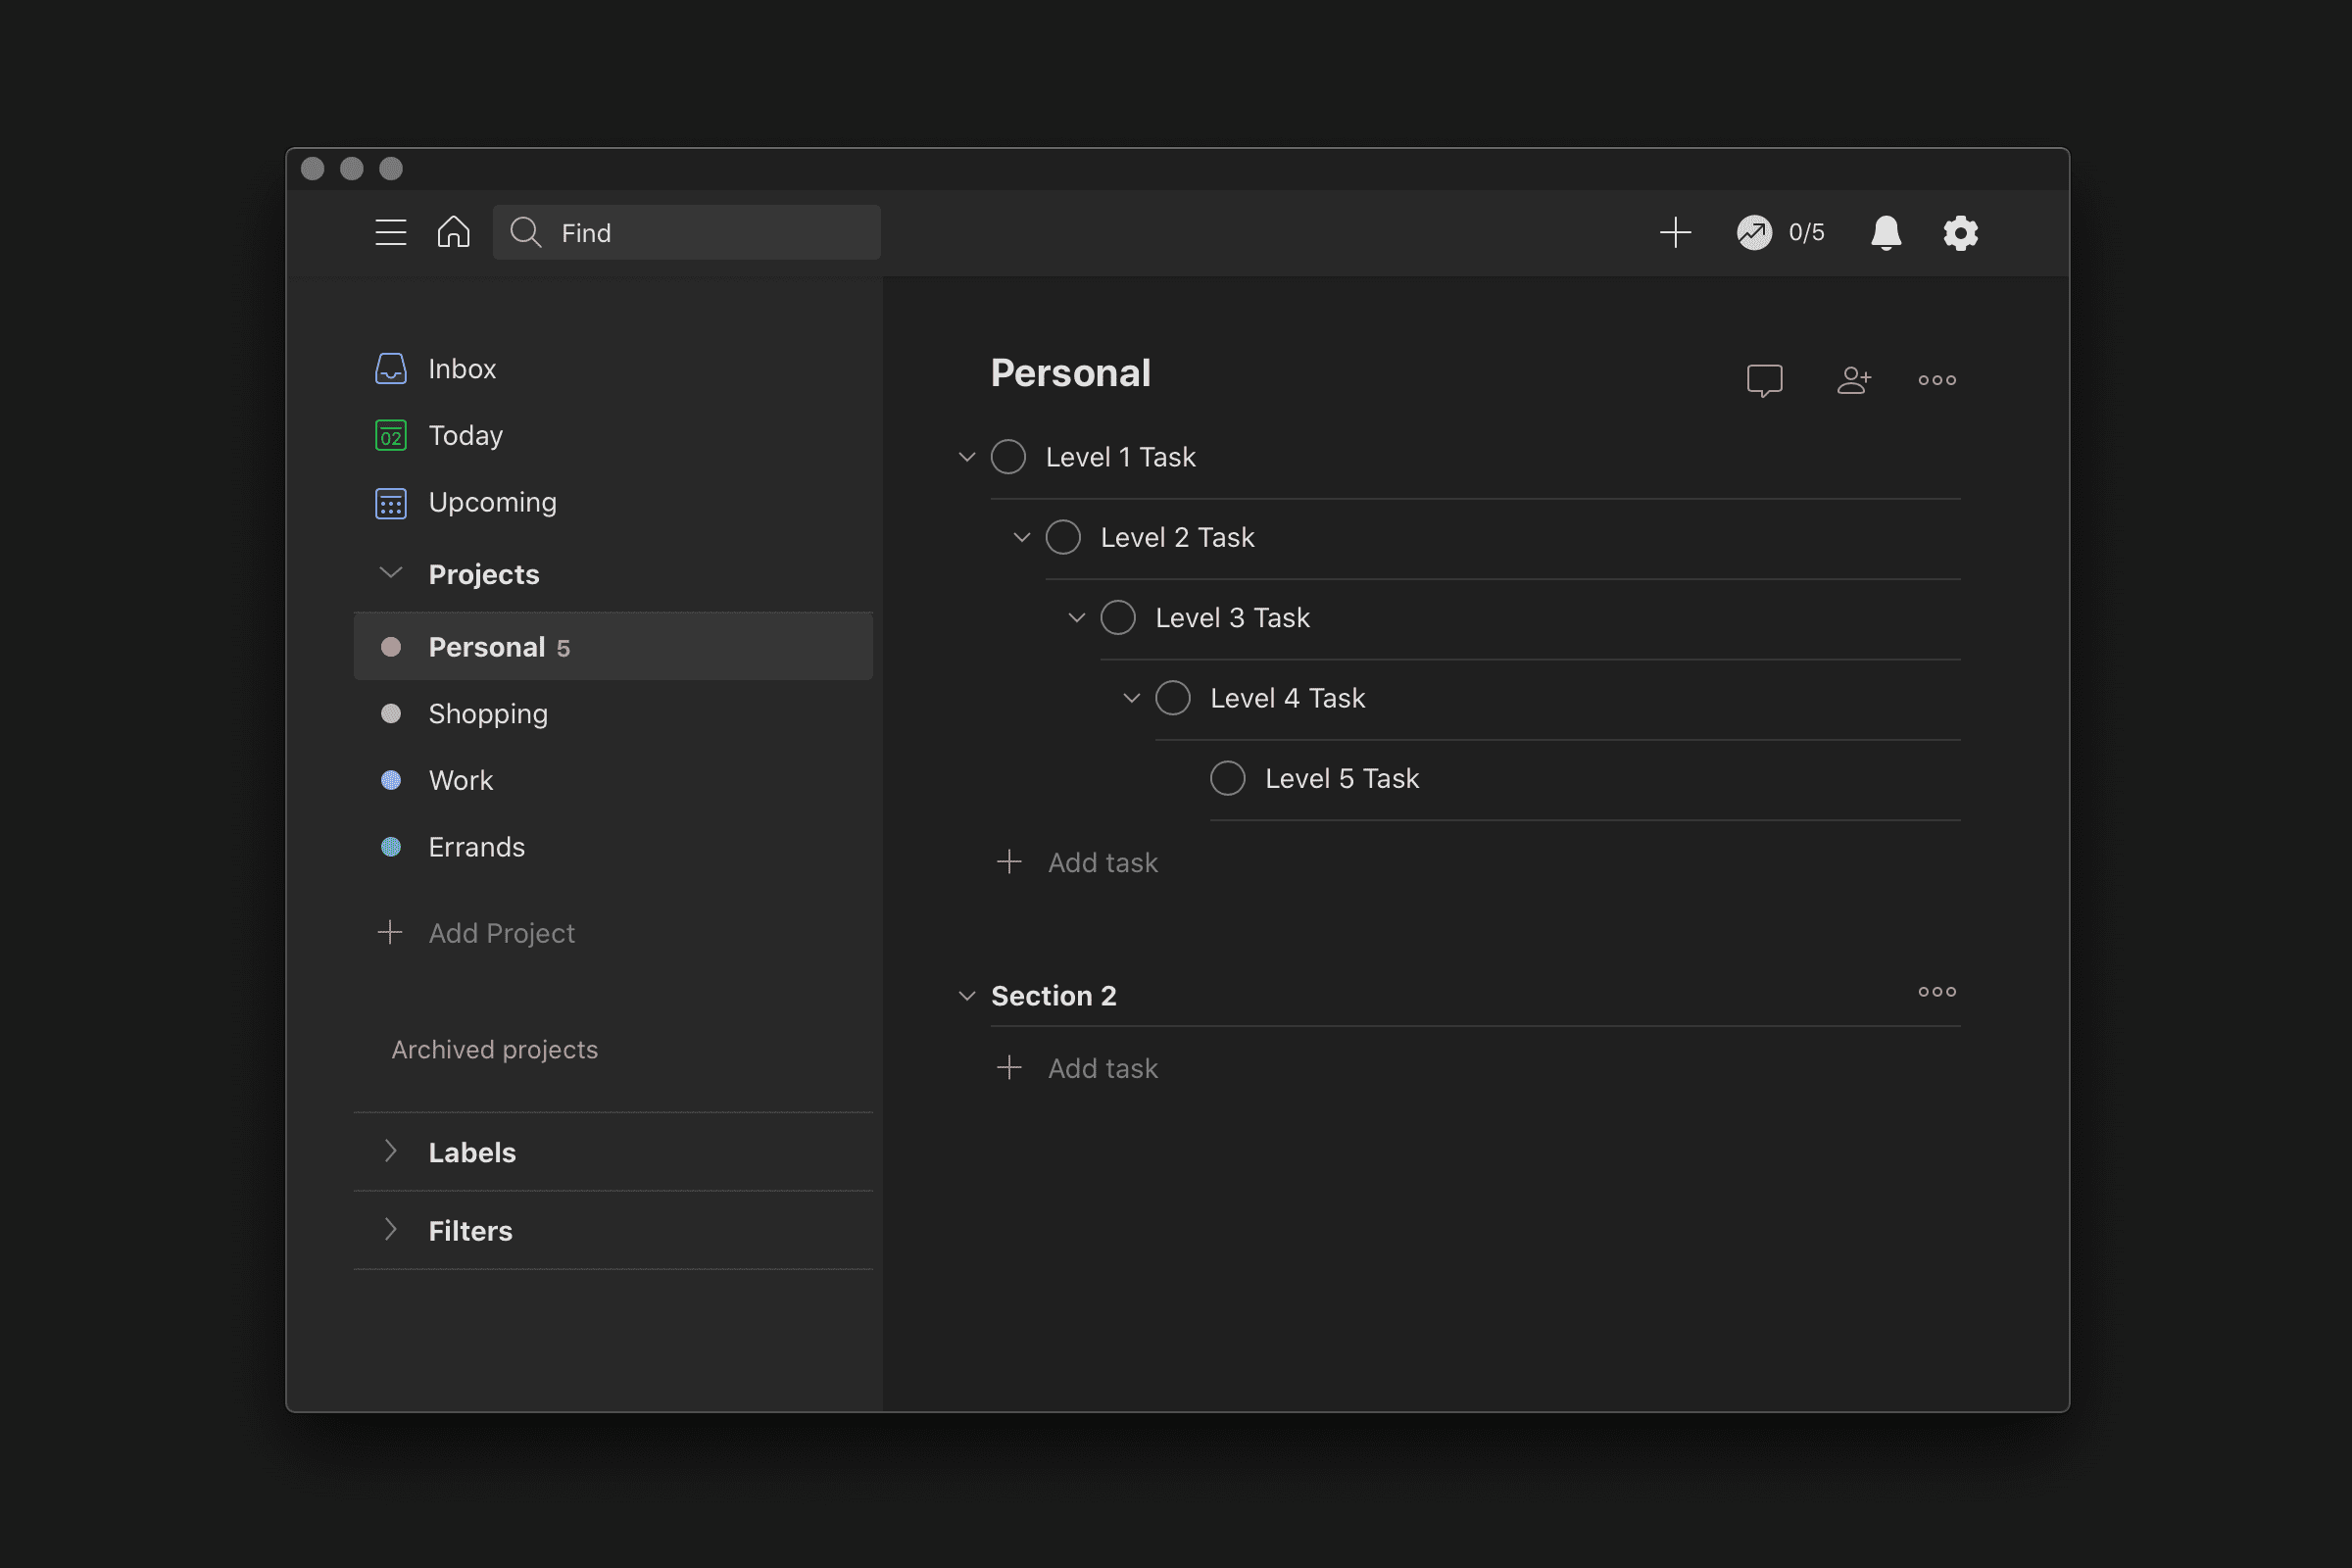Image resolution: width=2352 pixels, height=1568 pixels.
Task: Click Add Project
Action: click(501, 933)
